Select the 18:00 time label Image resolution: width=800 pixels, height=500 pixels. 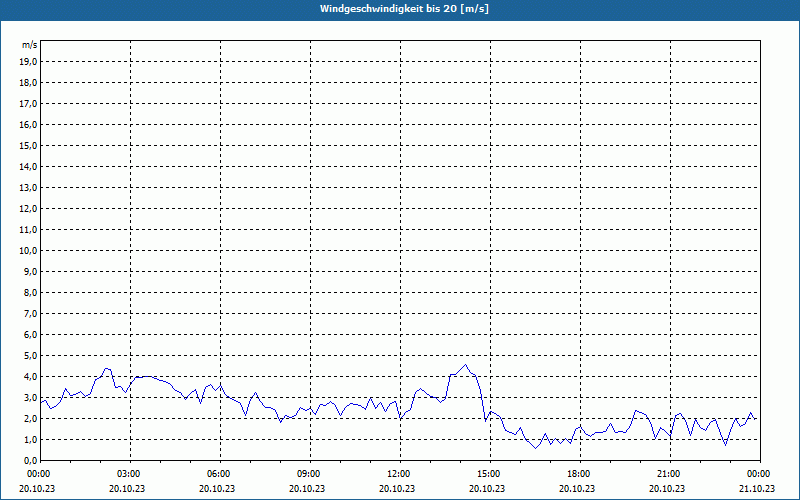[x=580, y=474]
